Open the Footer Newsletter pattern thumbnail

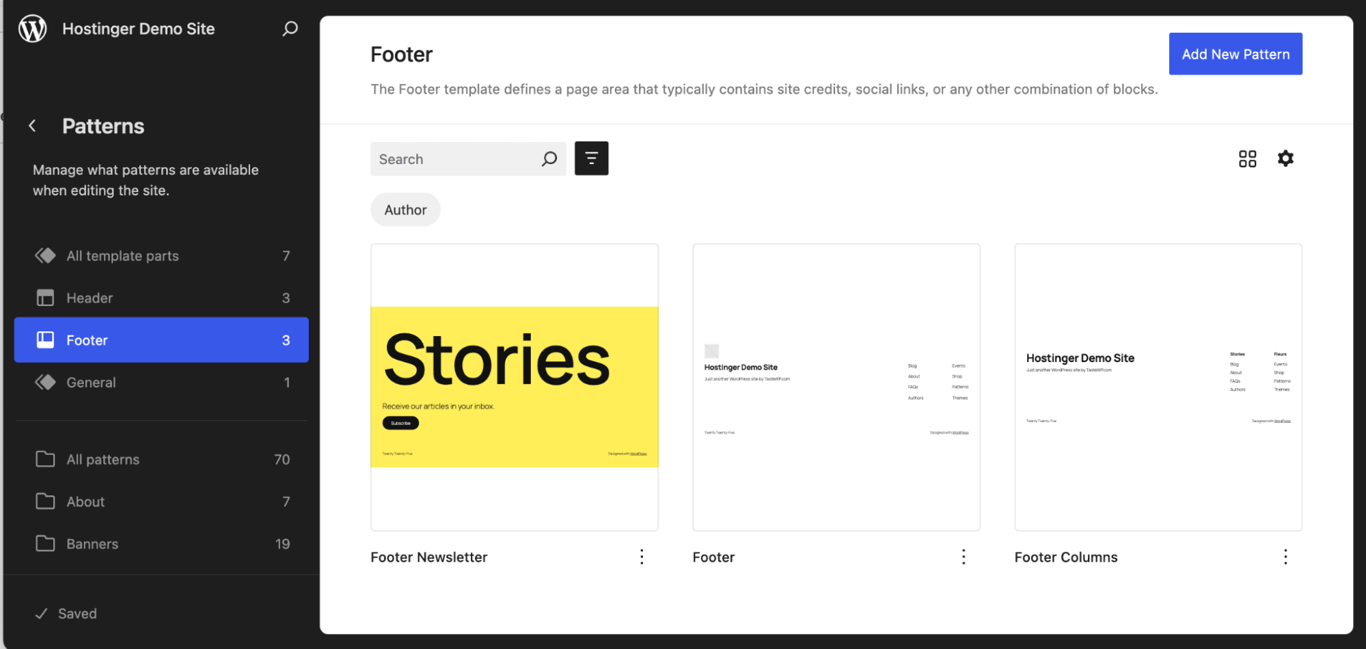[x=514, y=386]
